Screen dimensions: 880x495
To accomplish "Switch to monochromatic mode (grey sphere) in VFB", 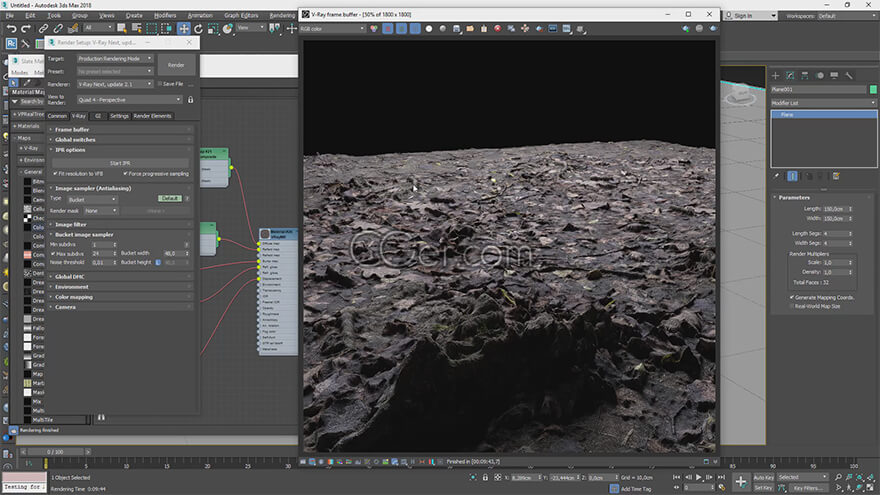I will [442, 28].
